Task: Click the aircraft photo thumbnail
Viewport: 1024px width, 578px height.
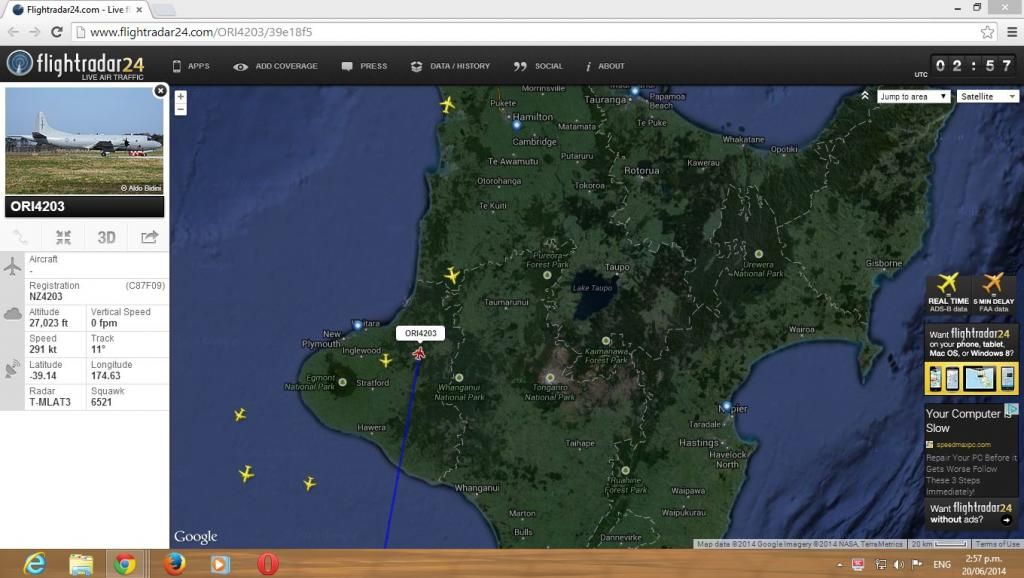Action: pyautogui.click(x=84, y=140)
